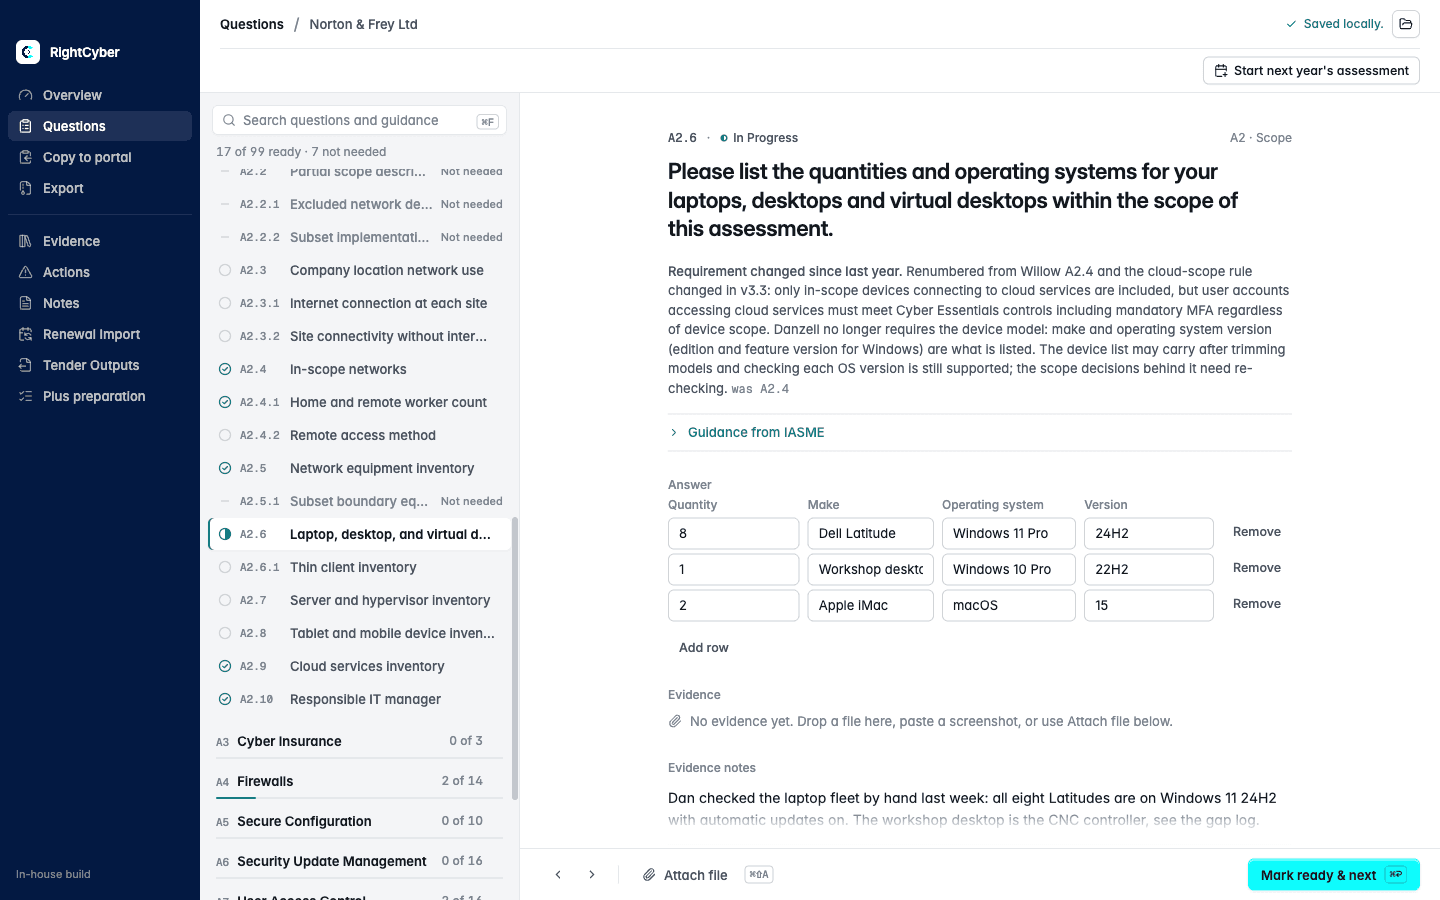Toggle status circle for A2.6.1 Thin client inventory
Image resolution: width=1440 pixels, height=900 pixels.
point(225,567)
